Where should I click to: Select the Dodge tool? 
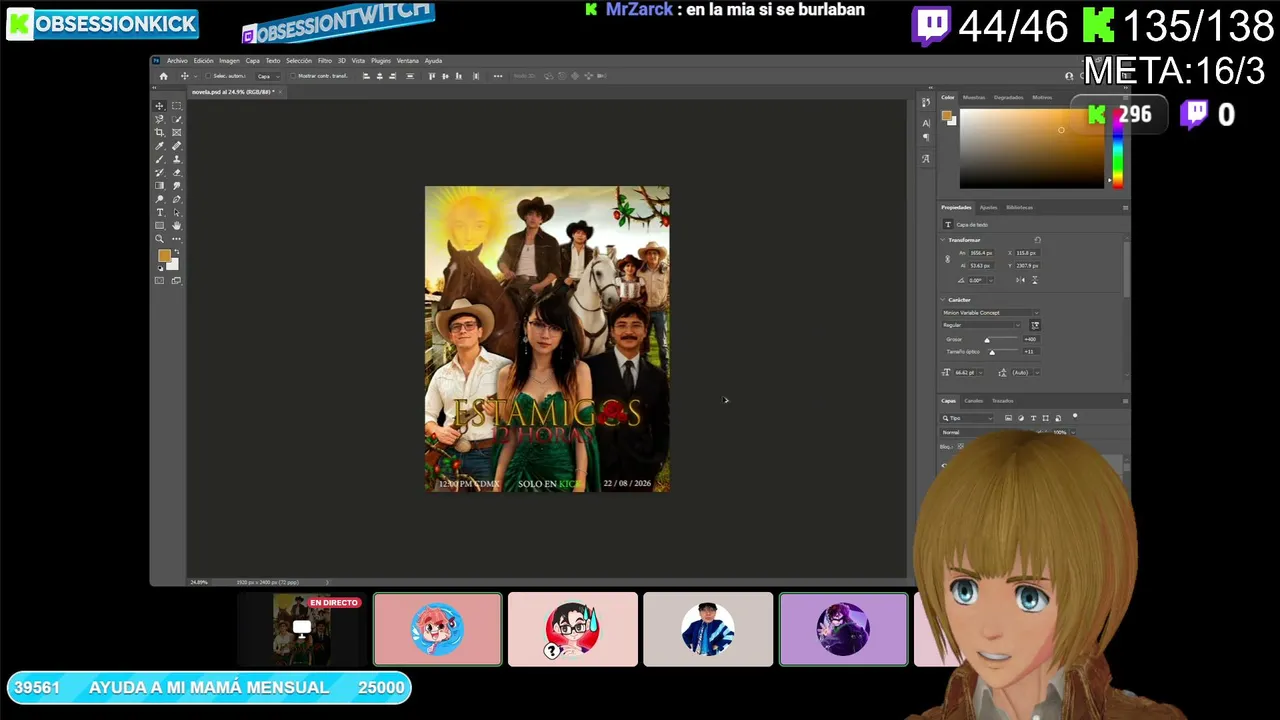pos(159,199)
